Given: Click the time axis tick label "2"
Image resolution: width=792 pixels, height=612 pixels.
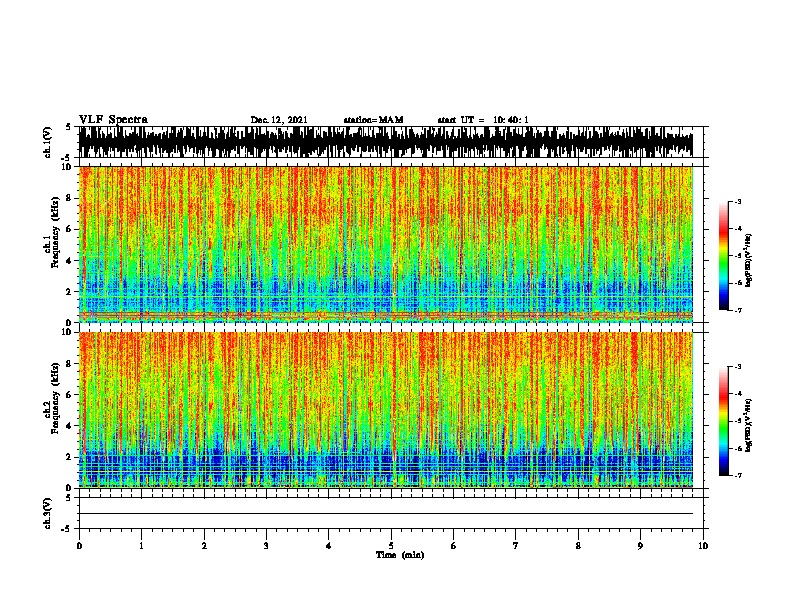Looking at the screenshot, I should (x=204, y=546).
